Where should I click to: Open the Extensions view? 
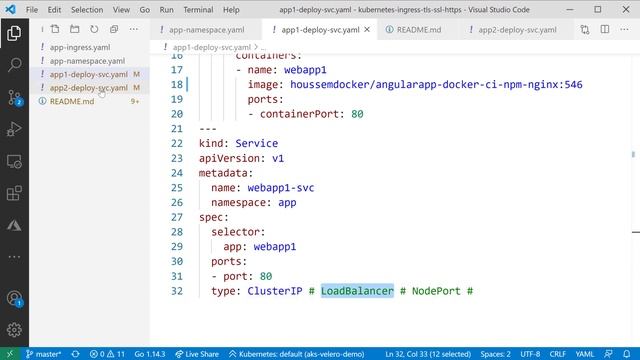click(14, 193)
